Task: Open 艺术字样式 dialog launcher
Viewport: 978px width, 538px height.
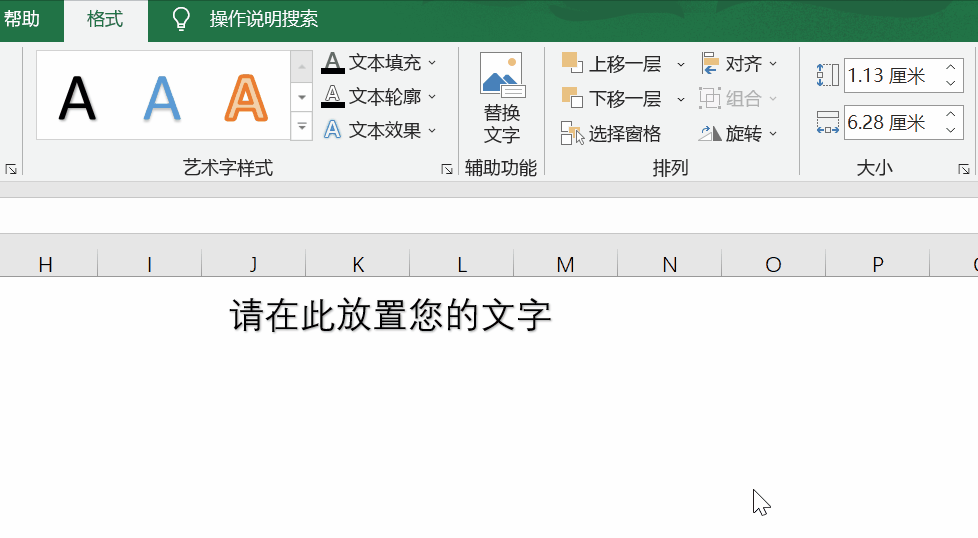Action: tap(447, 169)
